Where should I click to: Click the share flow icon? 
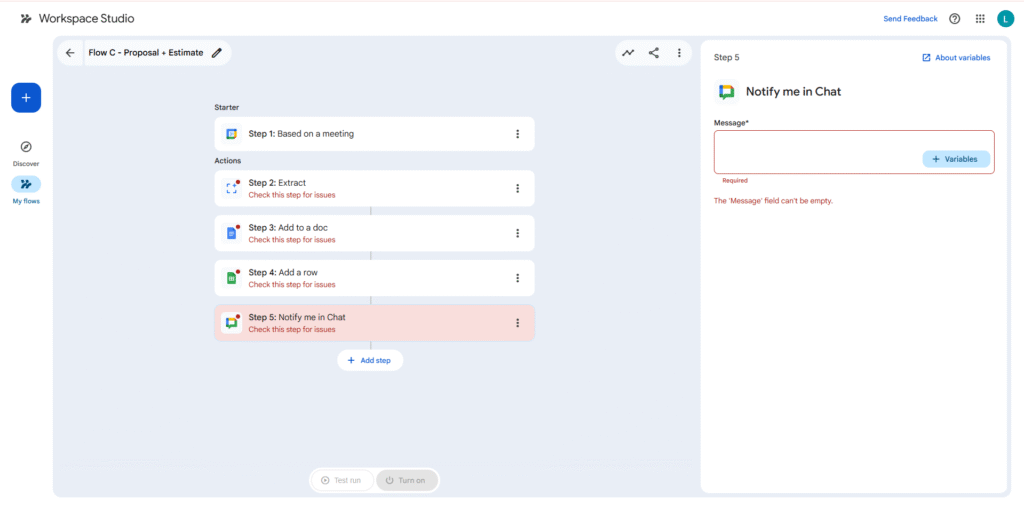click(654, 53)
